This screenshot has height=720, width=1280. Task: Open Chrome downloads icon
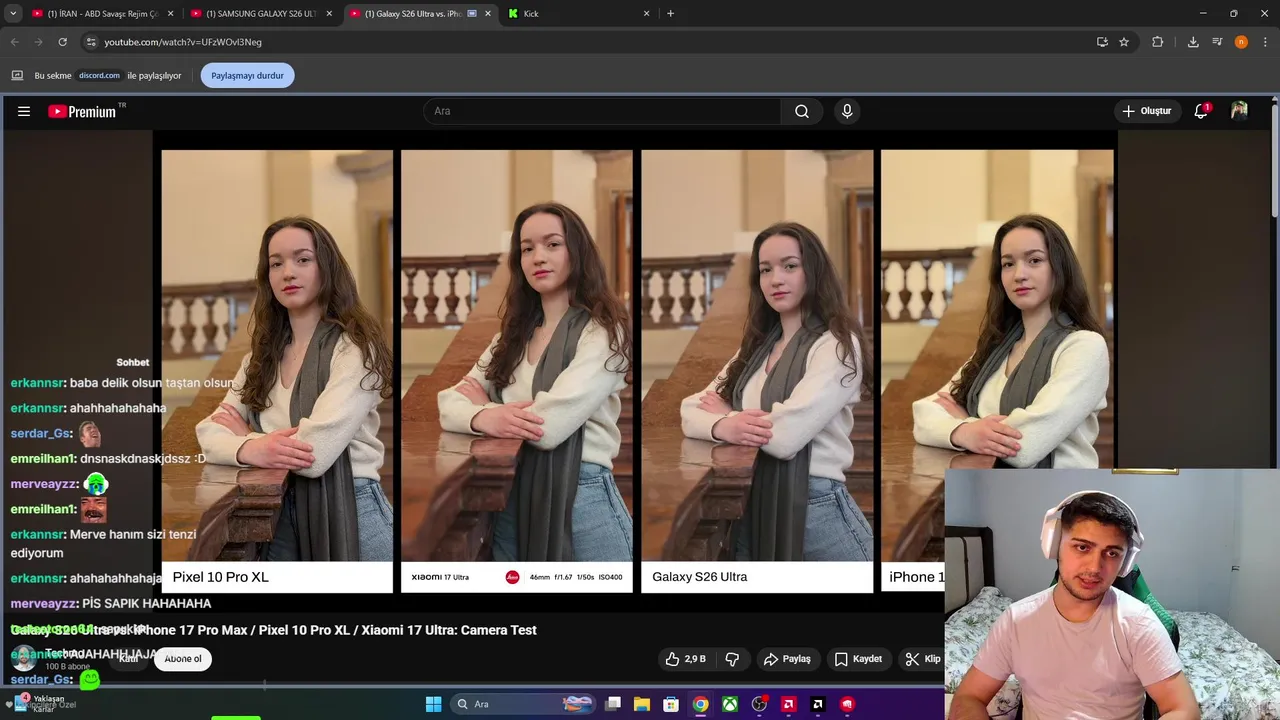(1193, 42)
